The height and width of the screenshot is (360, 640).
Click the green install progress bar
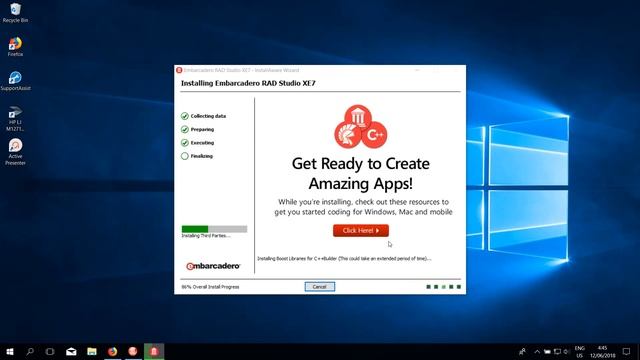[x=214, y=229]
